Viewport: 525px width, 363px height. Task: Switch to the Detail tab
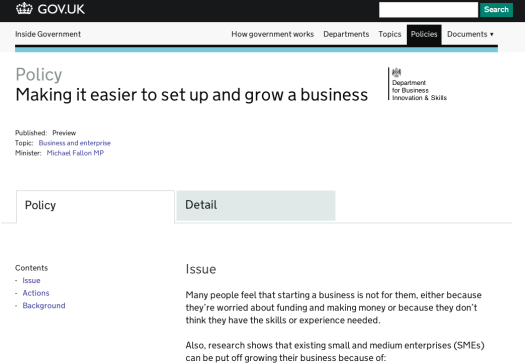click(x=256, y=205)
